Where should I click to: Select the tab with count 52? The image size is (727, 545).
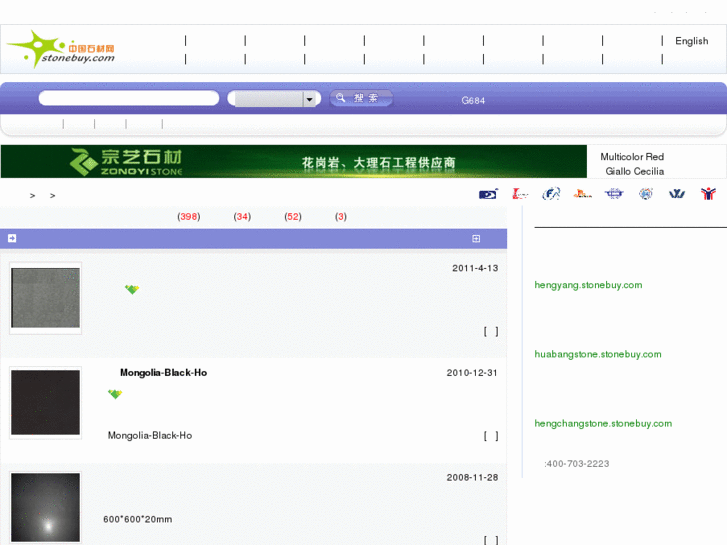coord(292,216)
